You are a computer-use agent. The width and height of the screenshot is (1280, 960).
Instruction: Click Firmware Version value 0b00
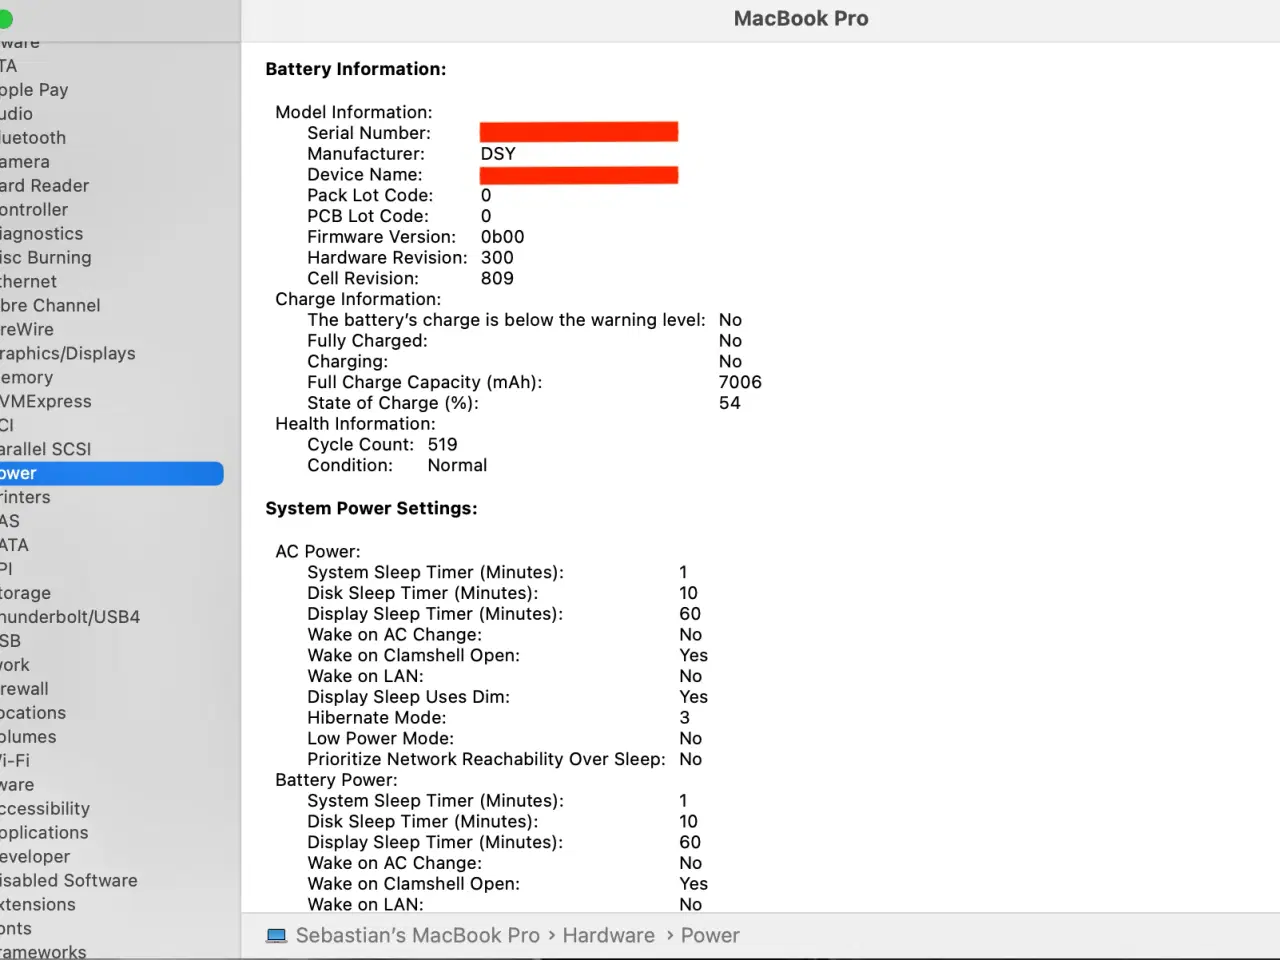click(502, 237)
